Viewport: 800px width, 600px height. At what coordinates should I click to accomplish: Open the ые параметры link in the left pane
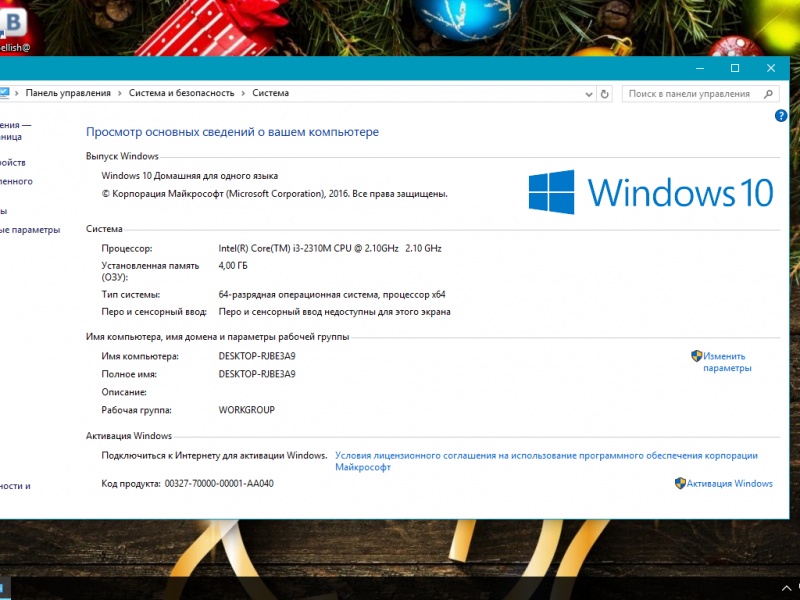pyautogui.click(x=30, y=230)
